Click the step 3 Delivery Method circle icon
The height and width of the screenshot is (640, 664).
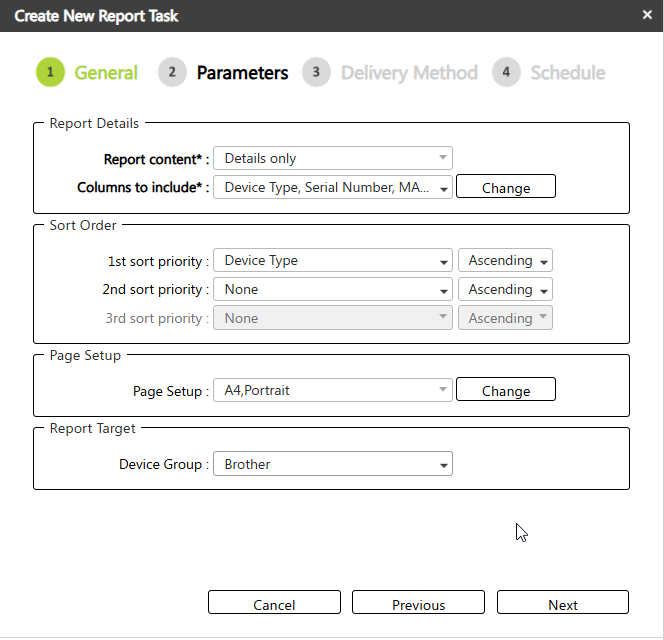pyautogui.click(x=316, y=73)
